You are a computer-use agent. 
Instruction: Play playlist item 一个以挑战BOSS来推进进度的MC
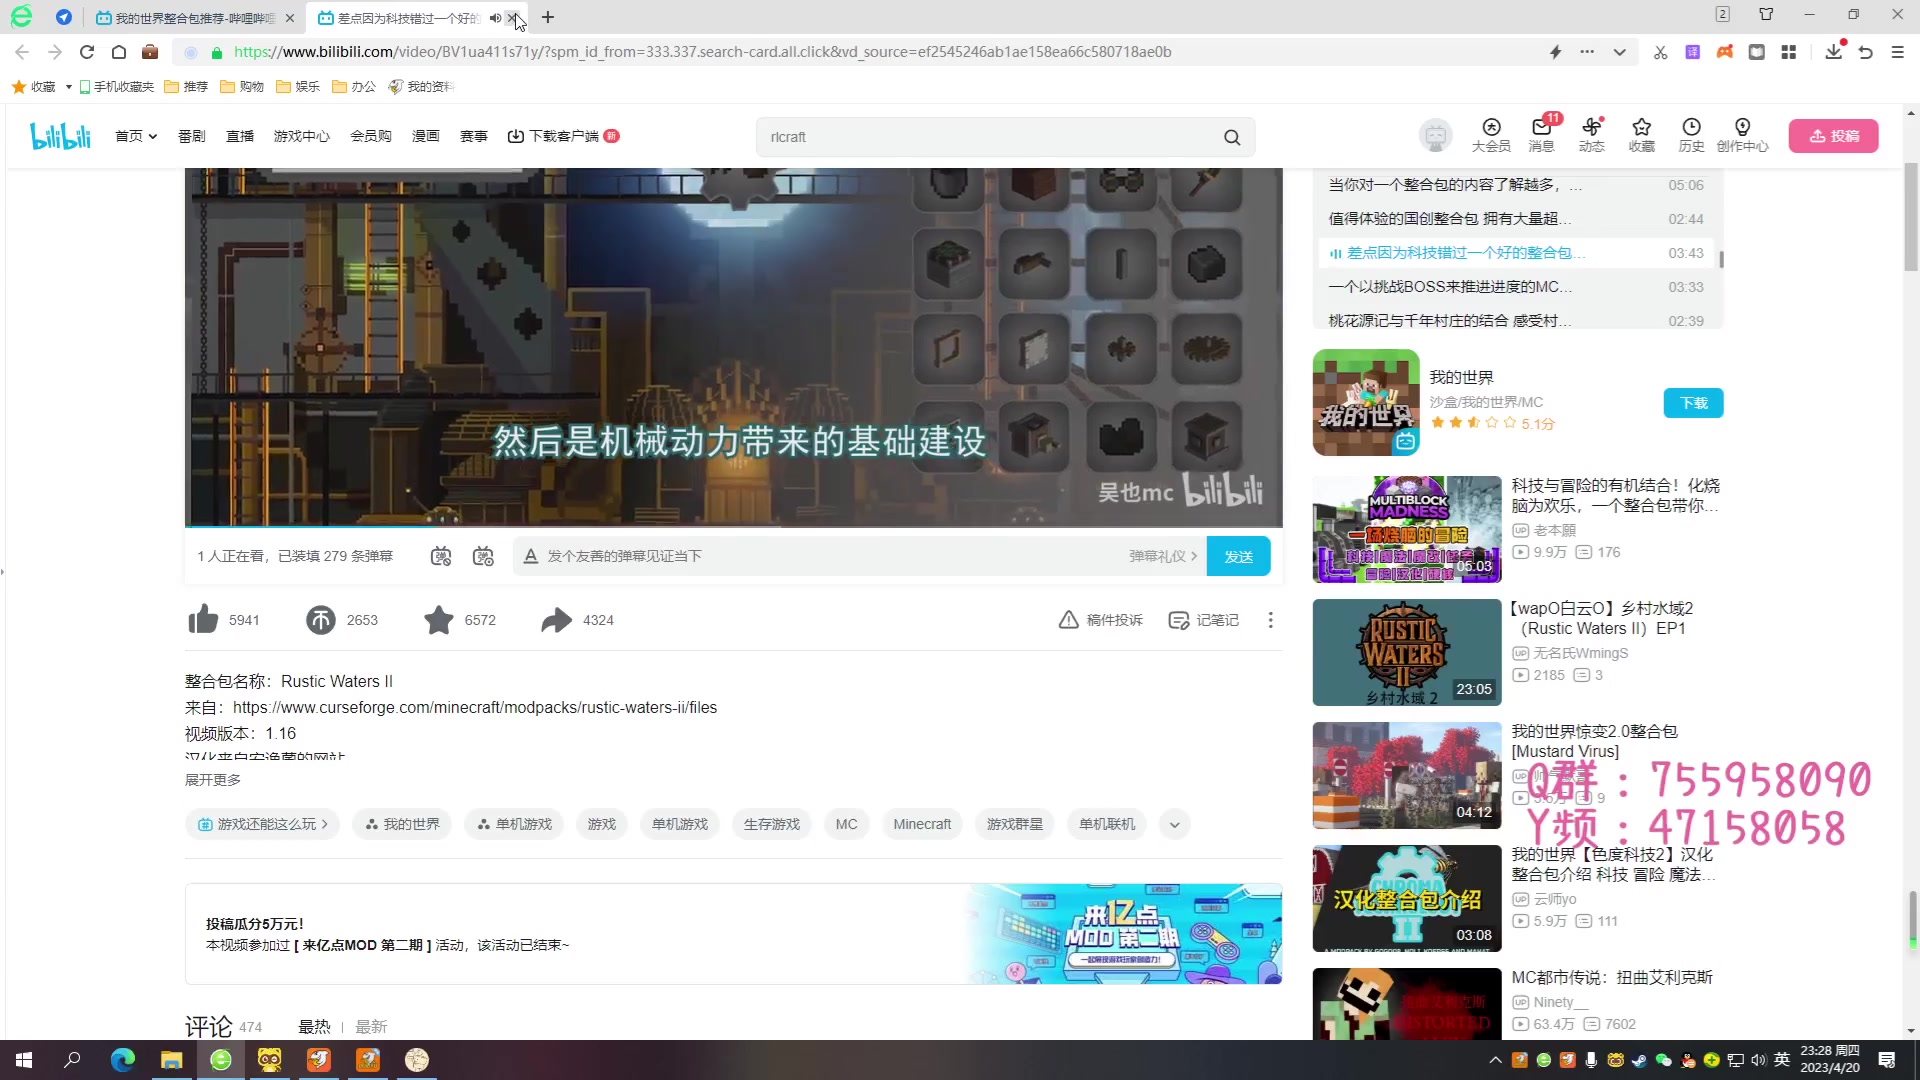pos(1518,287)
